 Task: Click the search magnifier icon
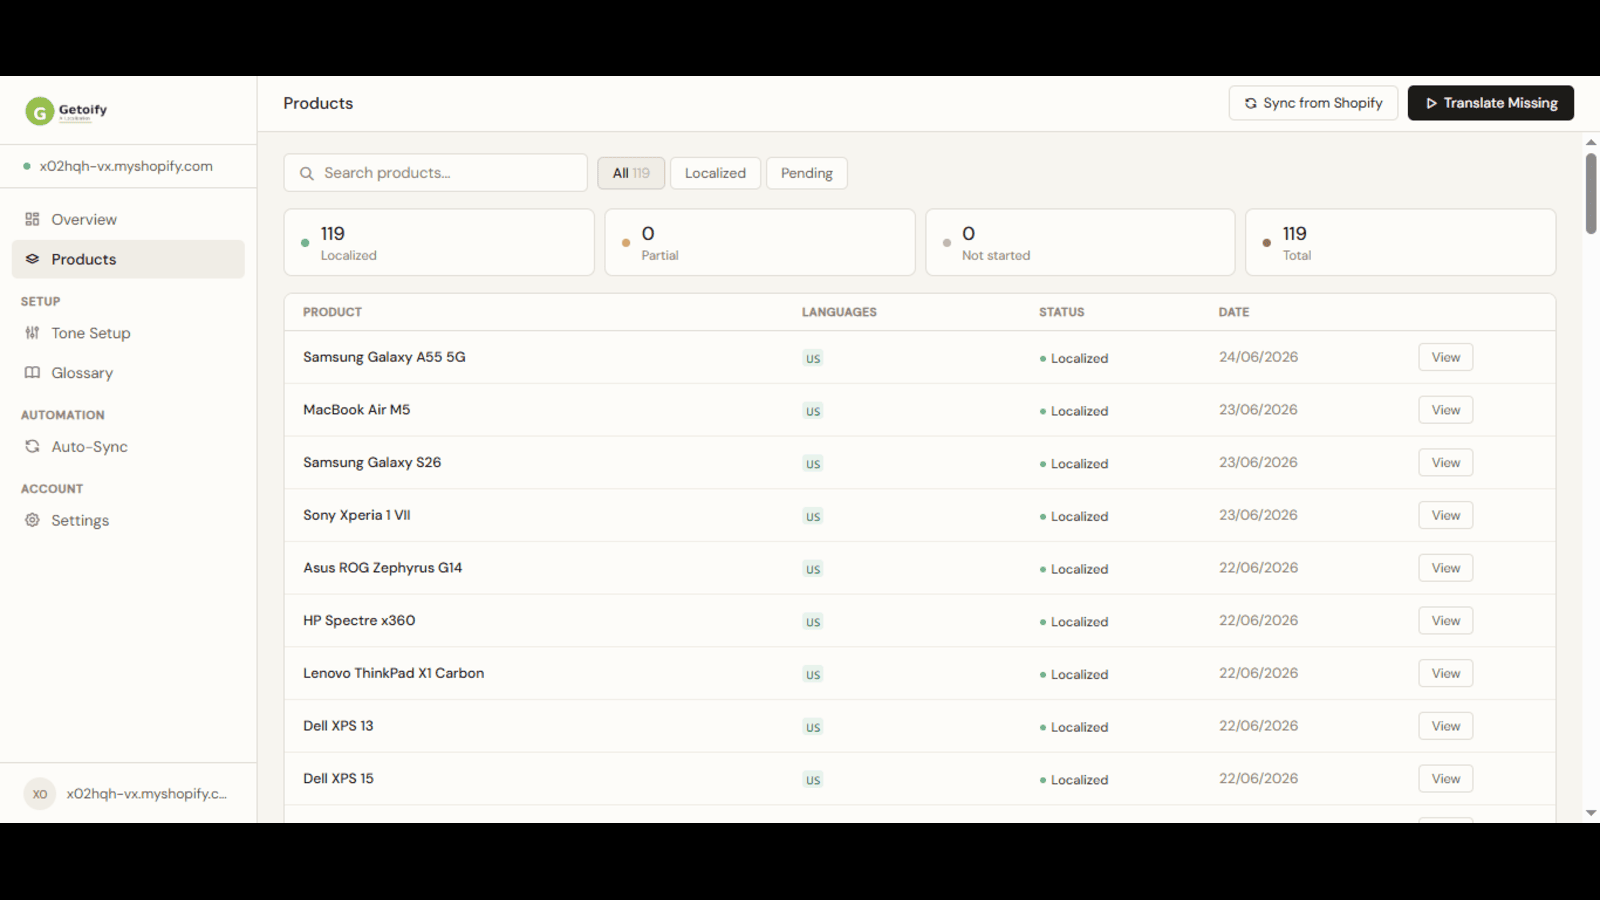click(307, 173)
